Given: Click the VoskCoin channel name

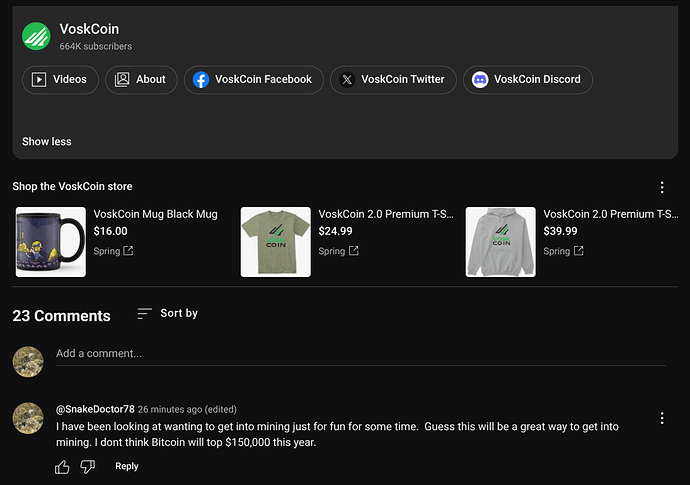Looking at the screenshot, I should [x=89, y=29].
